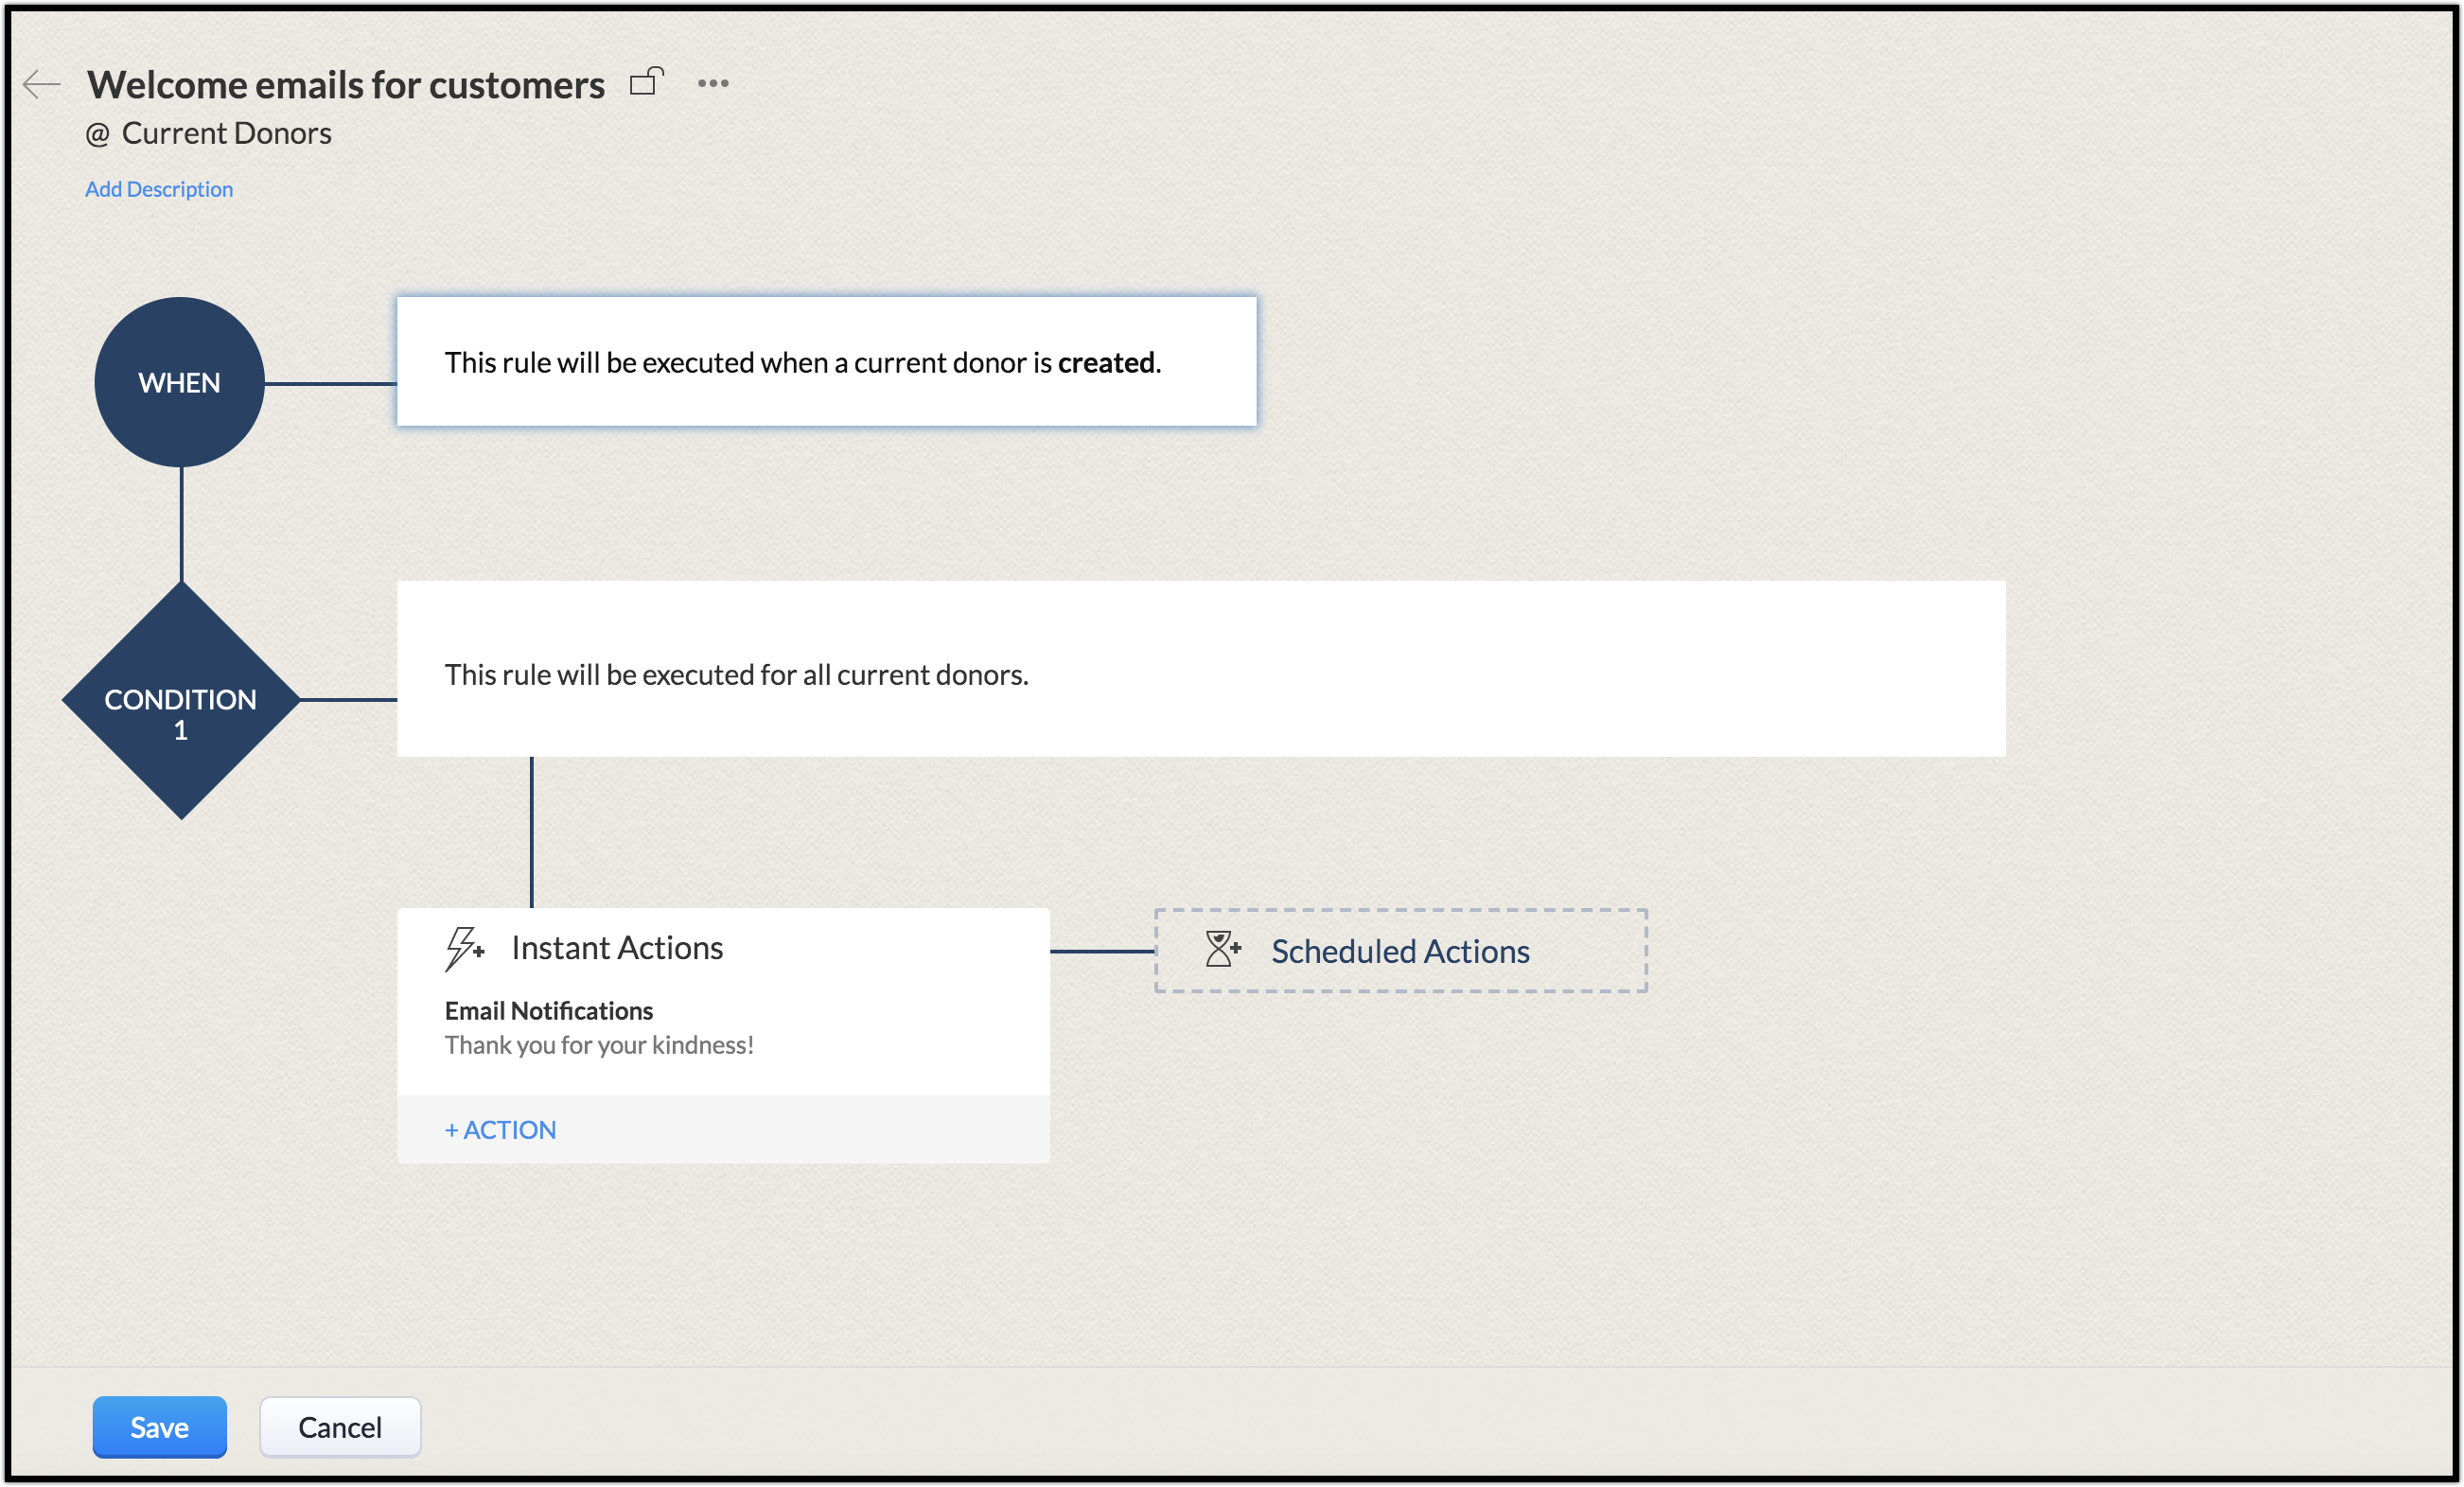Click the Add Description link

point(158,189)
